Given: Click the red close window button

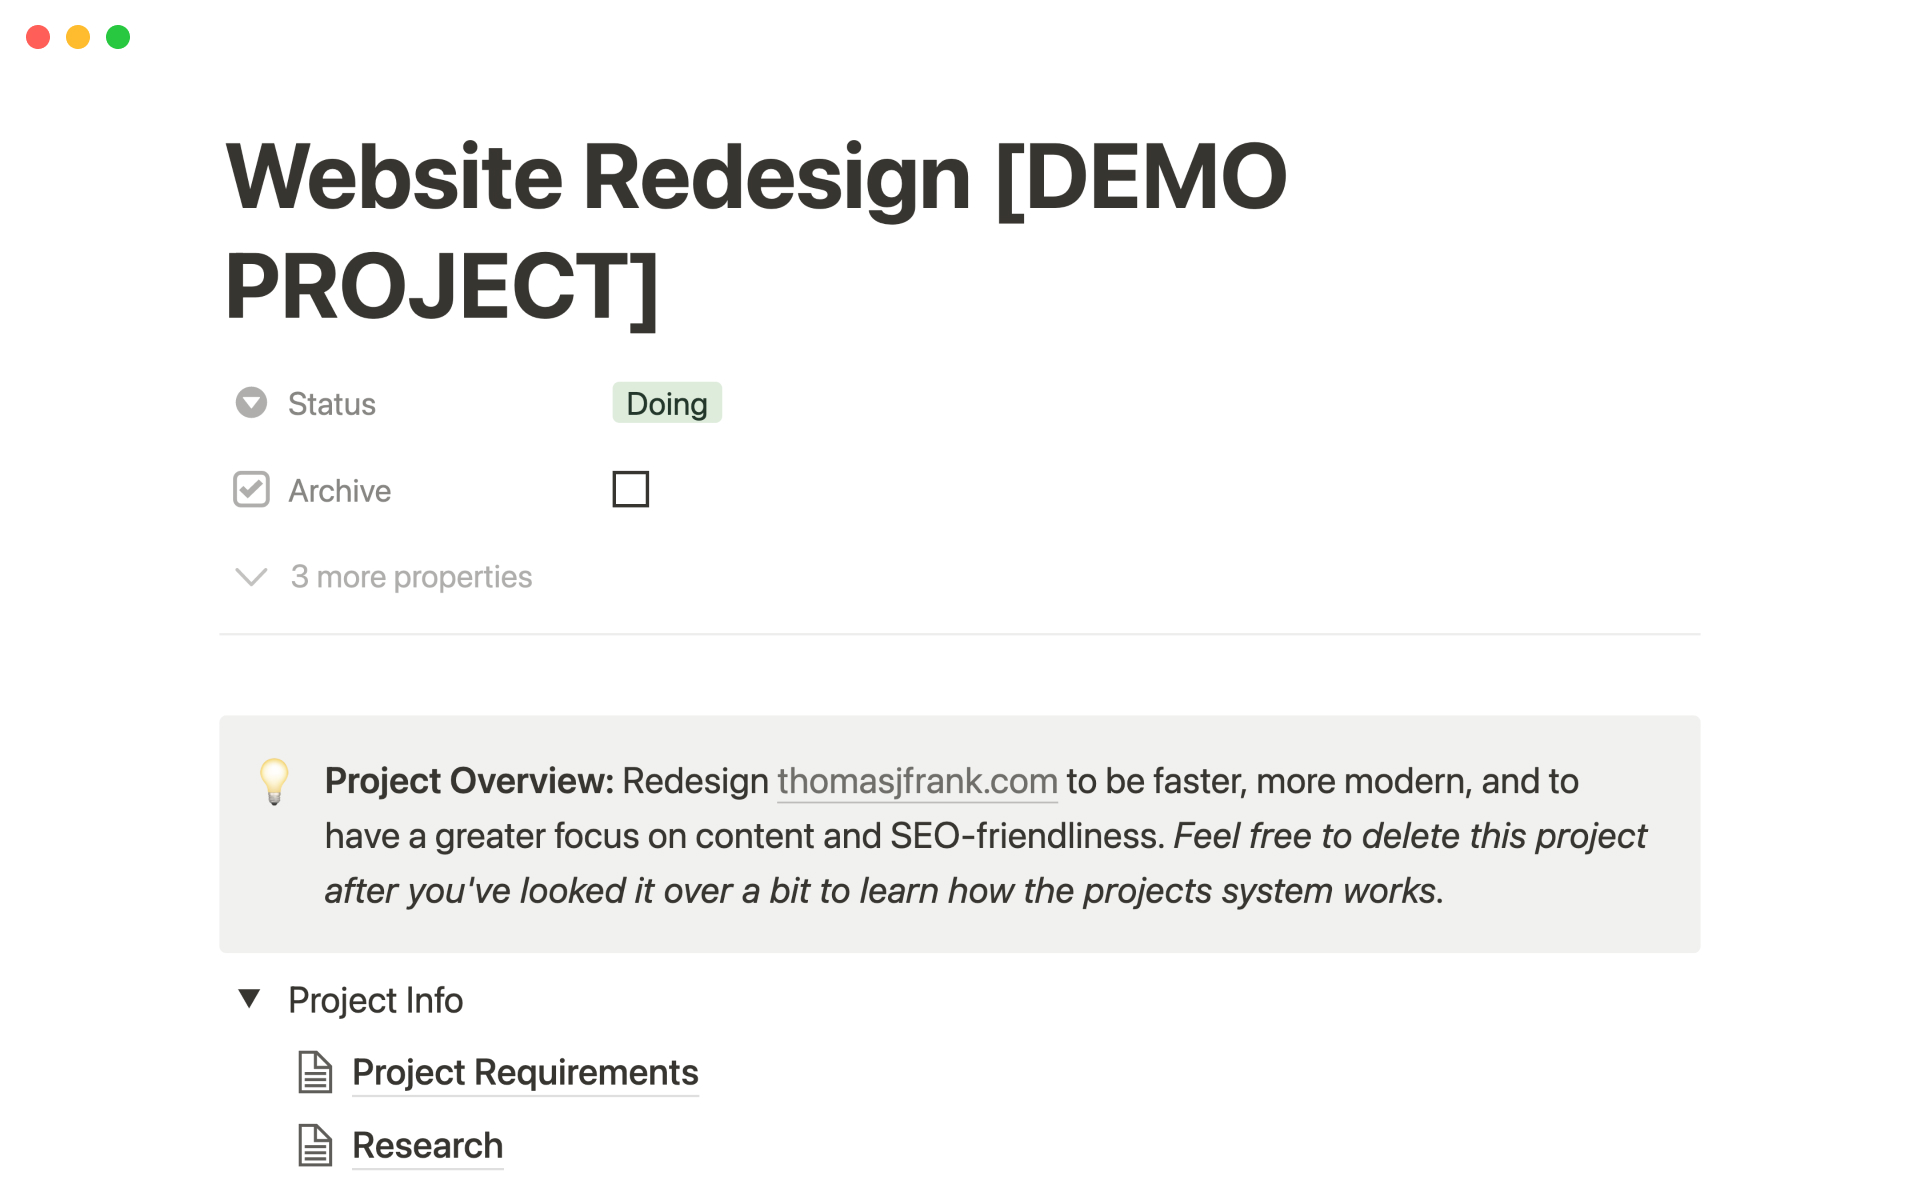Looking at the screenshot, I should click(38, 37).
